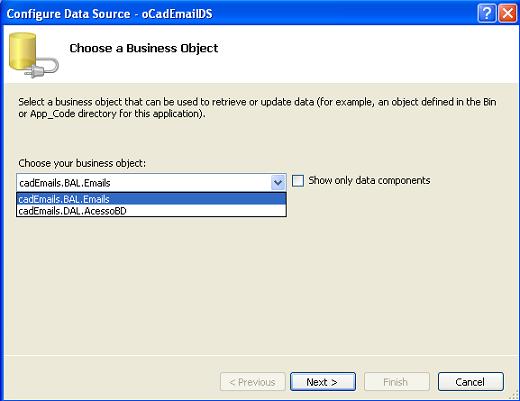
Task: Click the title bar text 'Configure Data Source - oCadEmailDS'
Action: click(x=109, y=14)
